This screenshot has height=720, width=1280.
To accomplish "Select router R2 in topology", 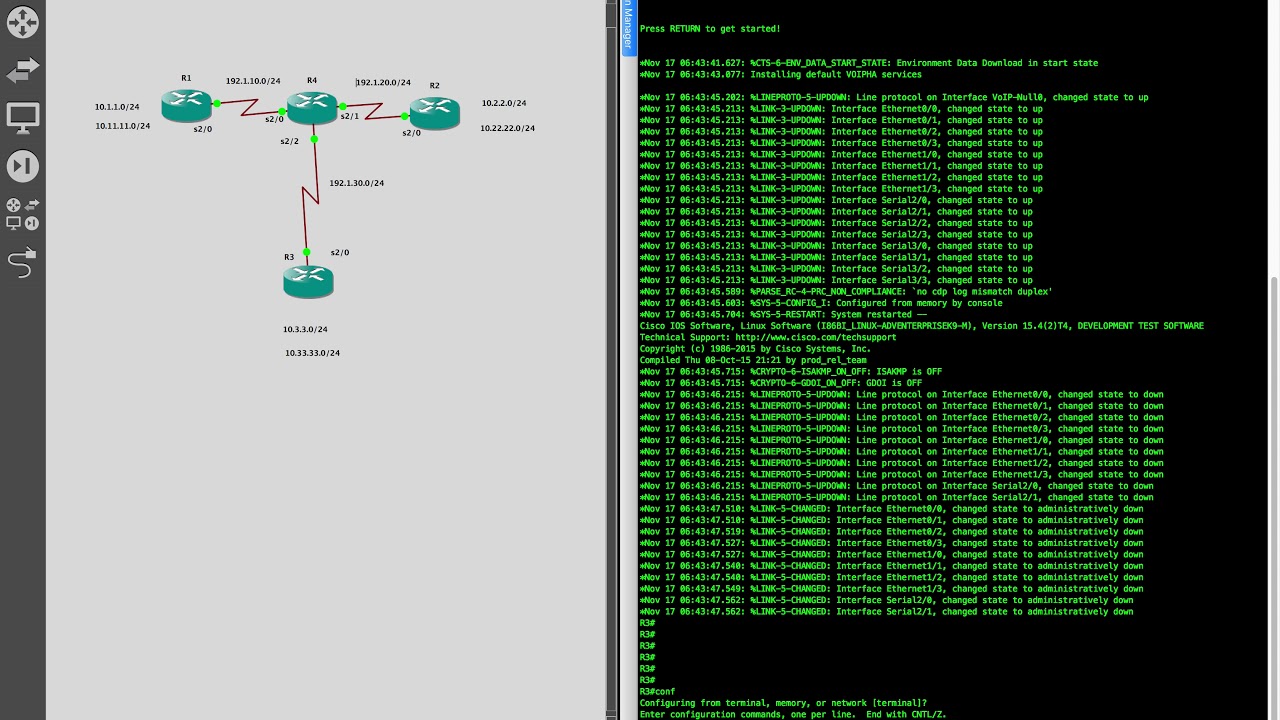I will (x=434, y=112).
